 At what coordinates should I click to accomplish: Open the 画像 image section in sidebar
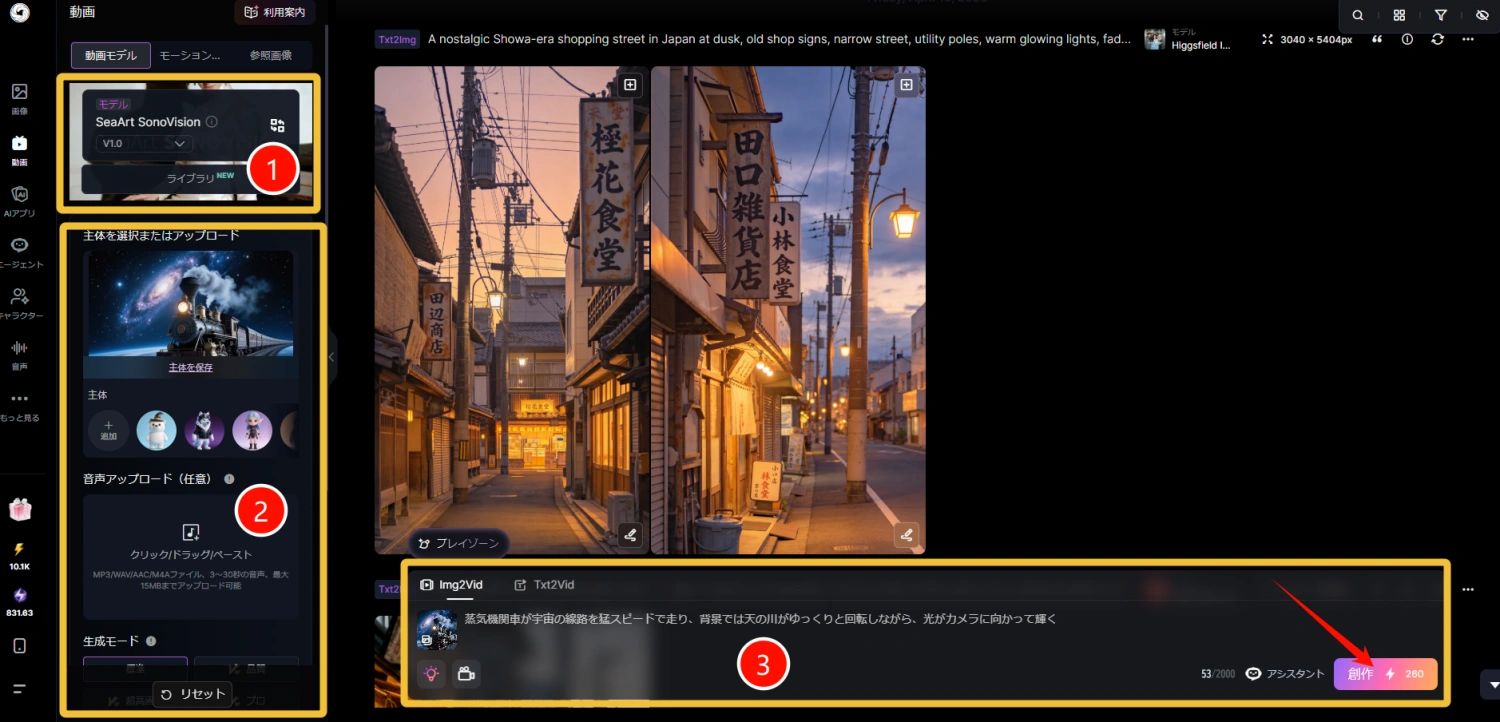[x=19, y=98]
